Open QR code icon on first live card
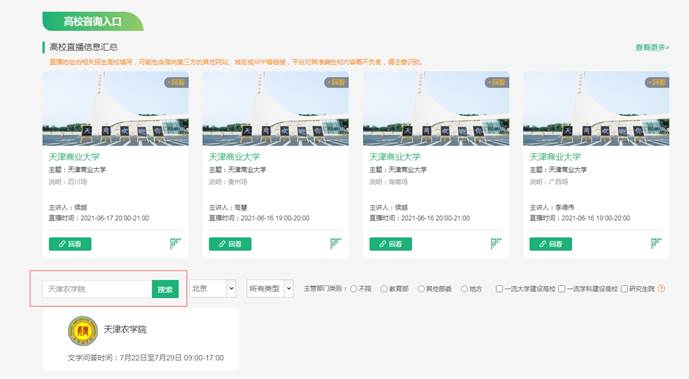 point(175,243)
